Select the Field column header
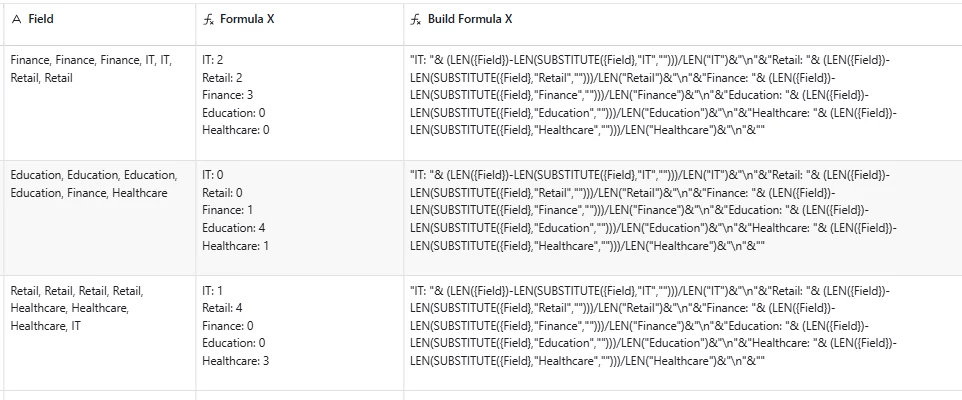The image size is (962, 400). [x=100, y=23]
